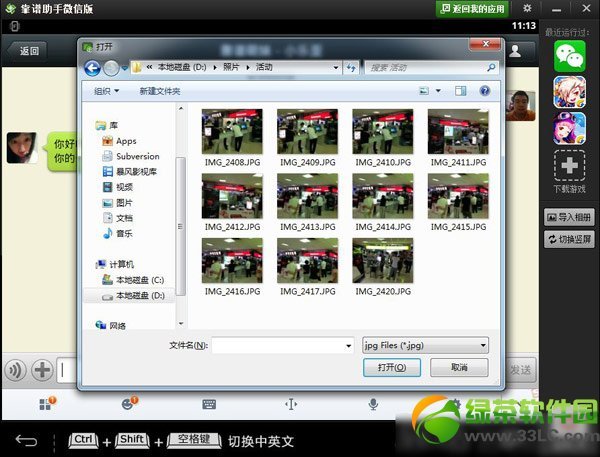Screen dimensions: 600x457
Task: Open the jpg Files (*.jpg) file type dropdown
Action: click(425, 345)
